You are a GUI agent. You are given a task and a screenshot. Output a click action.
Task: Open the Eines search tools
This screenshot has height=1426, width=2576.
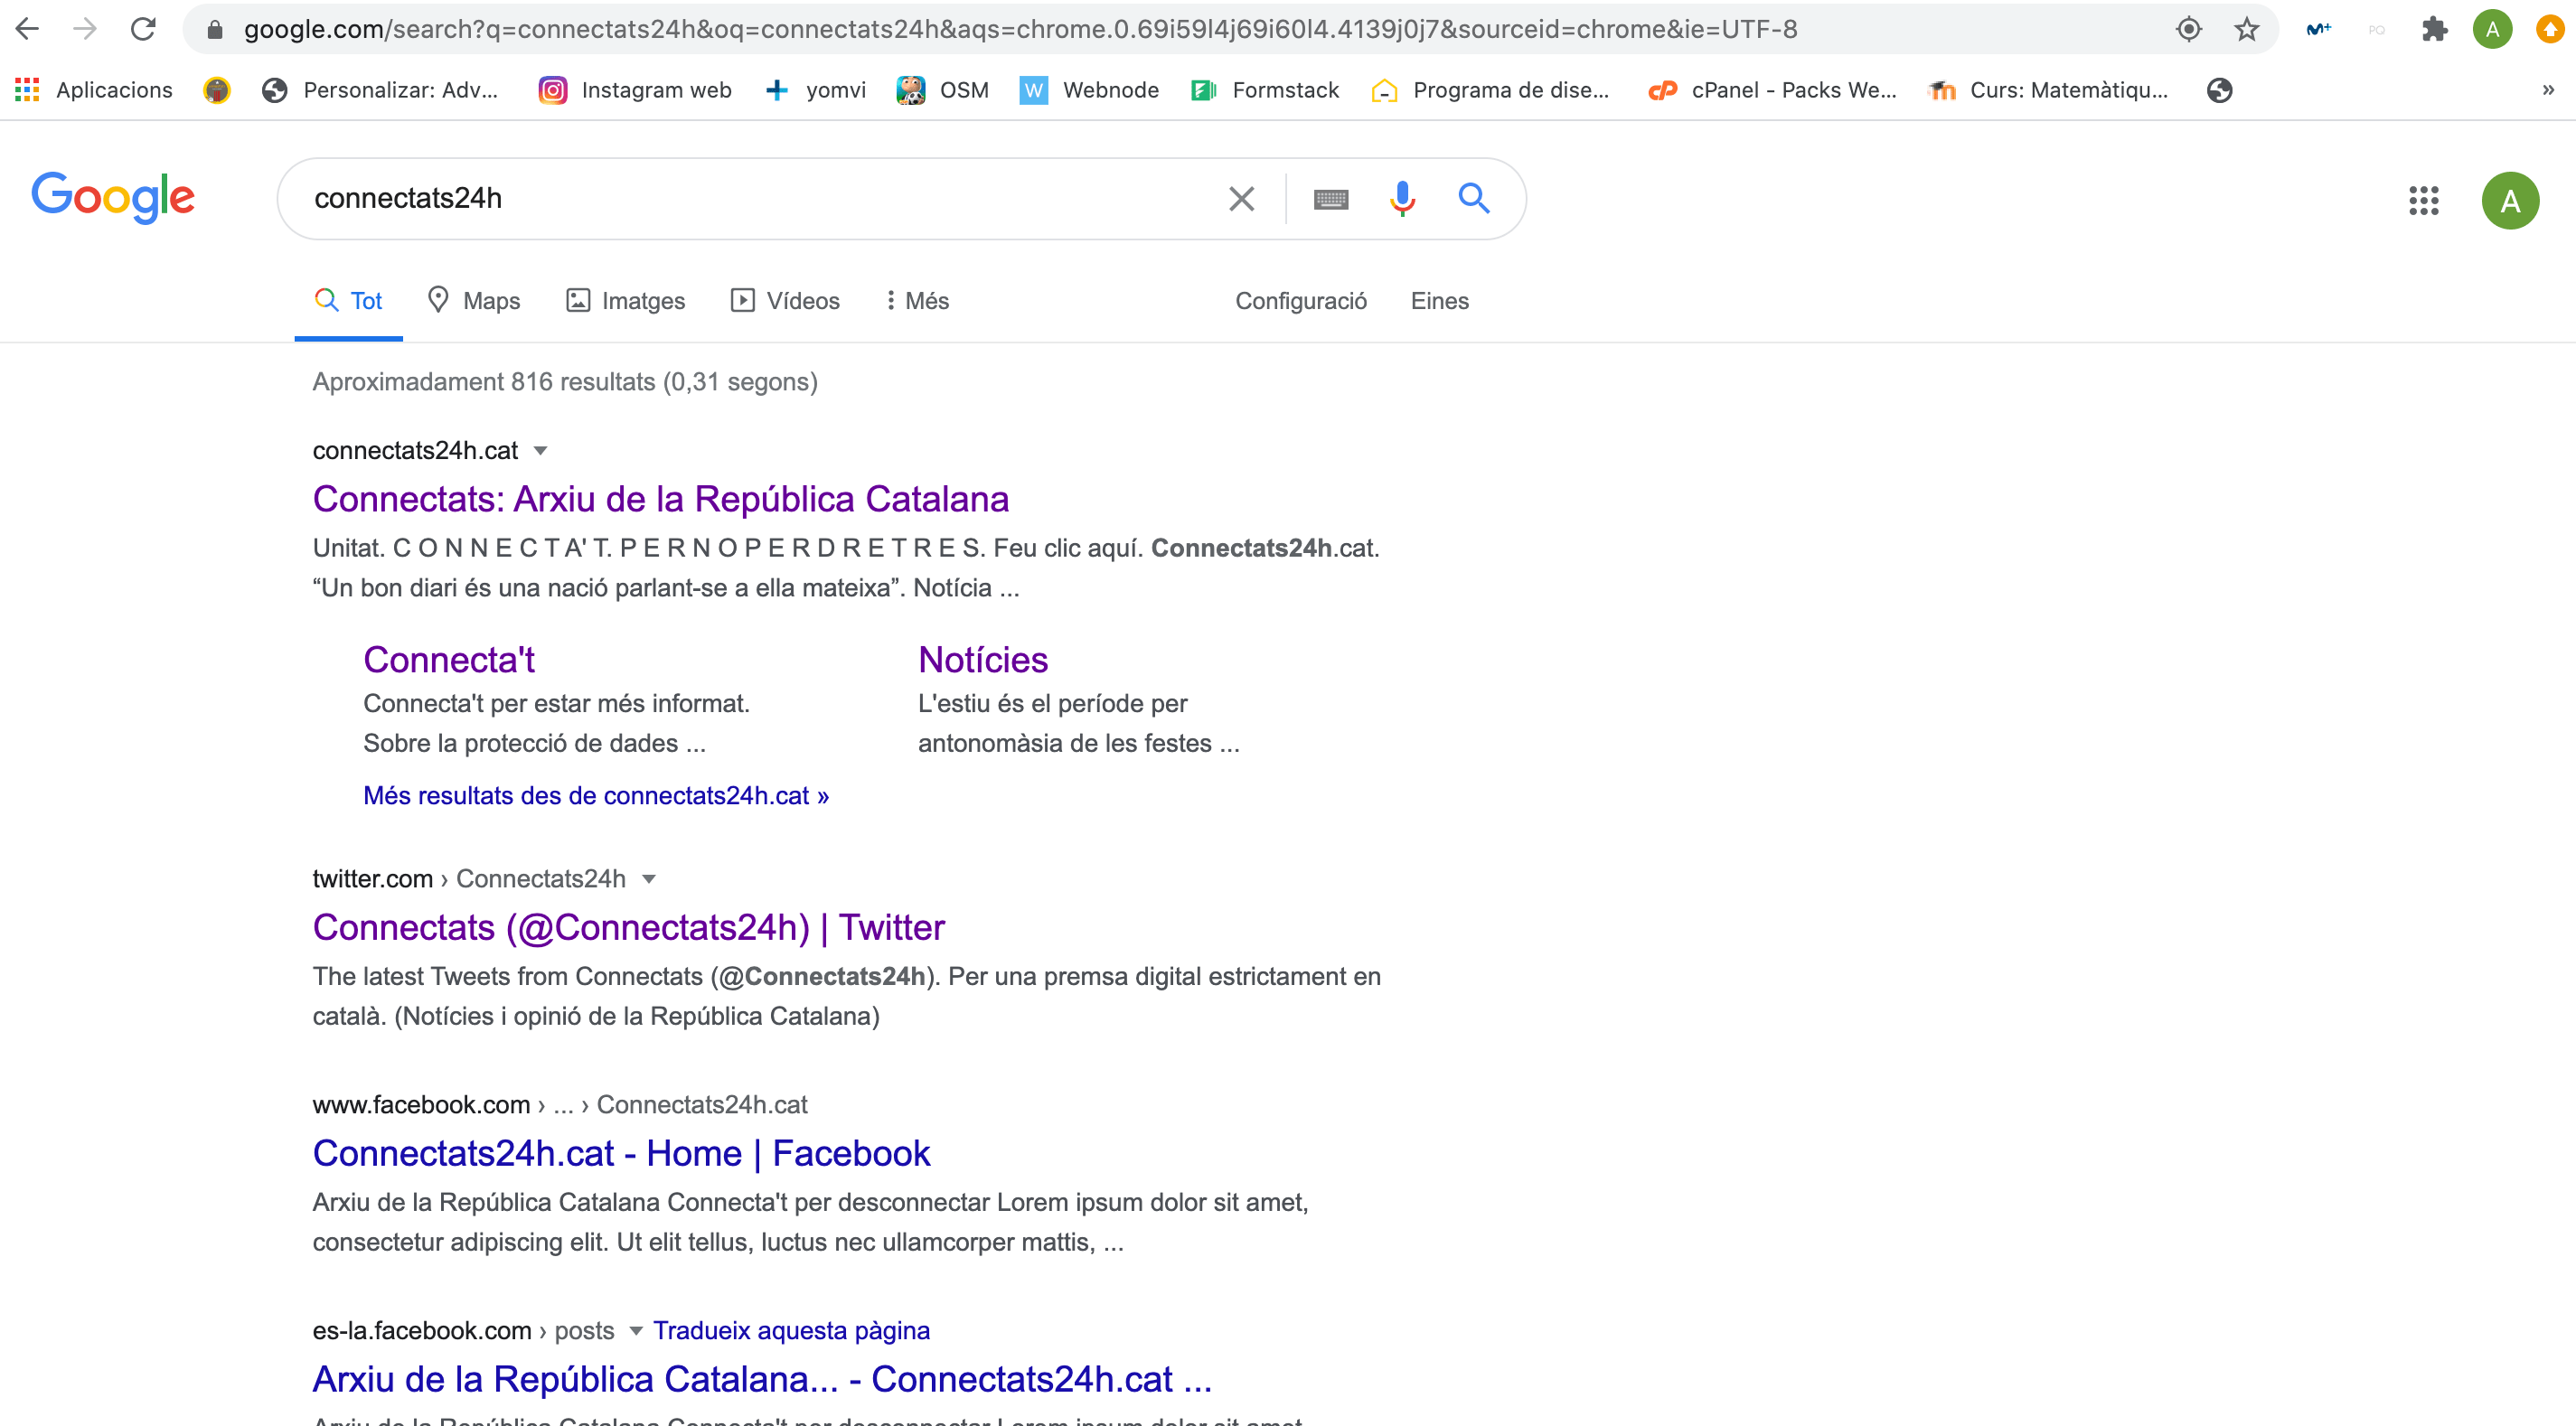tap(1439, 301)
